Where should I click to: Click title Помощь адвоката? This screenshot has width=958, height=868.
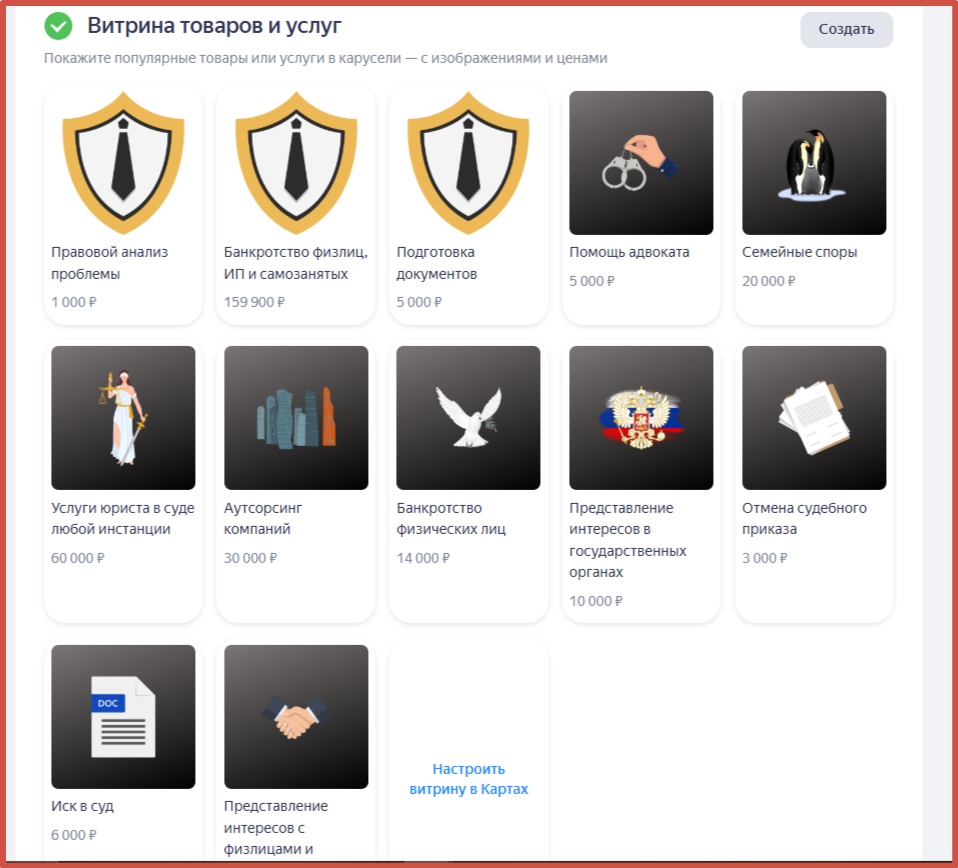[629, 252]
